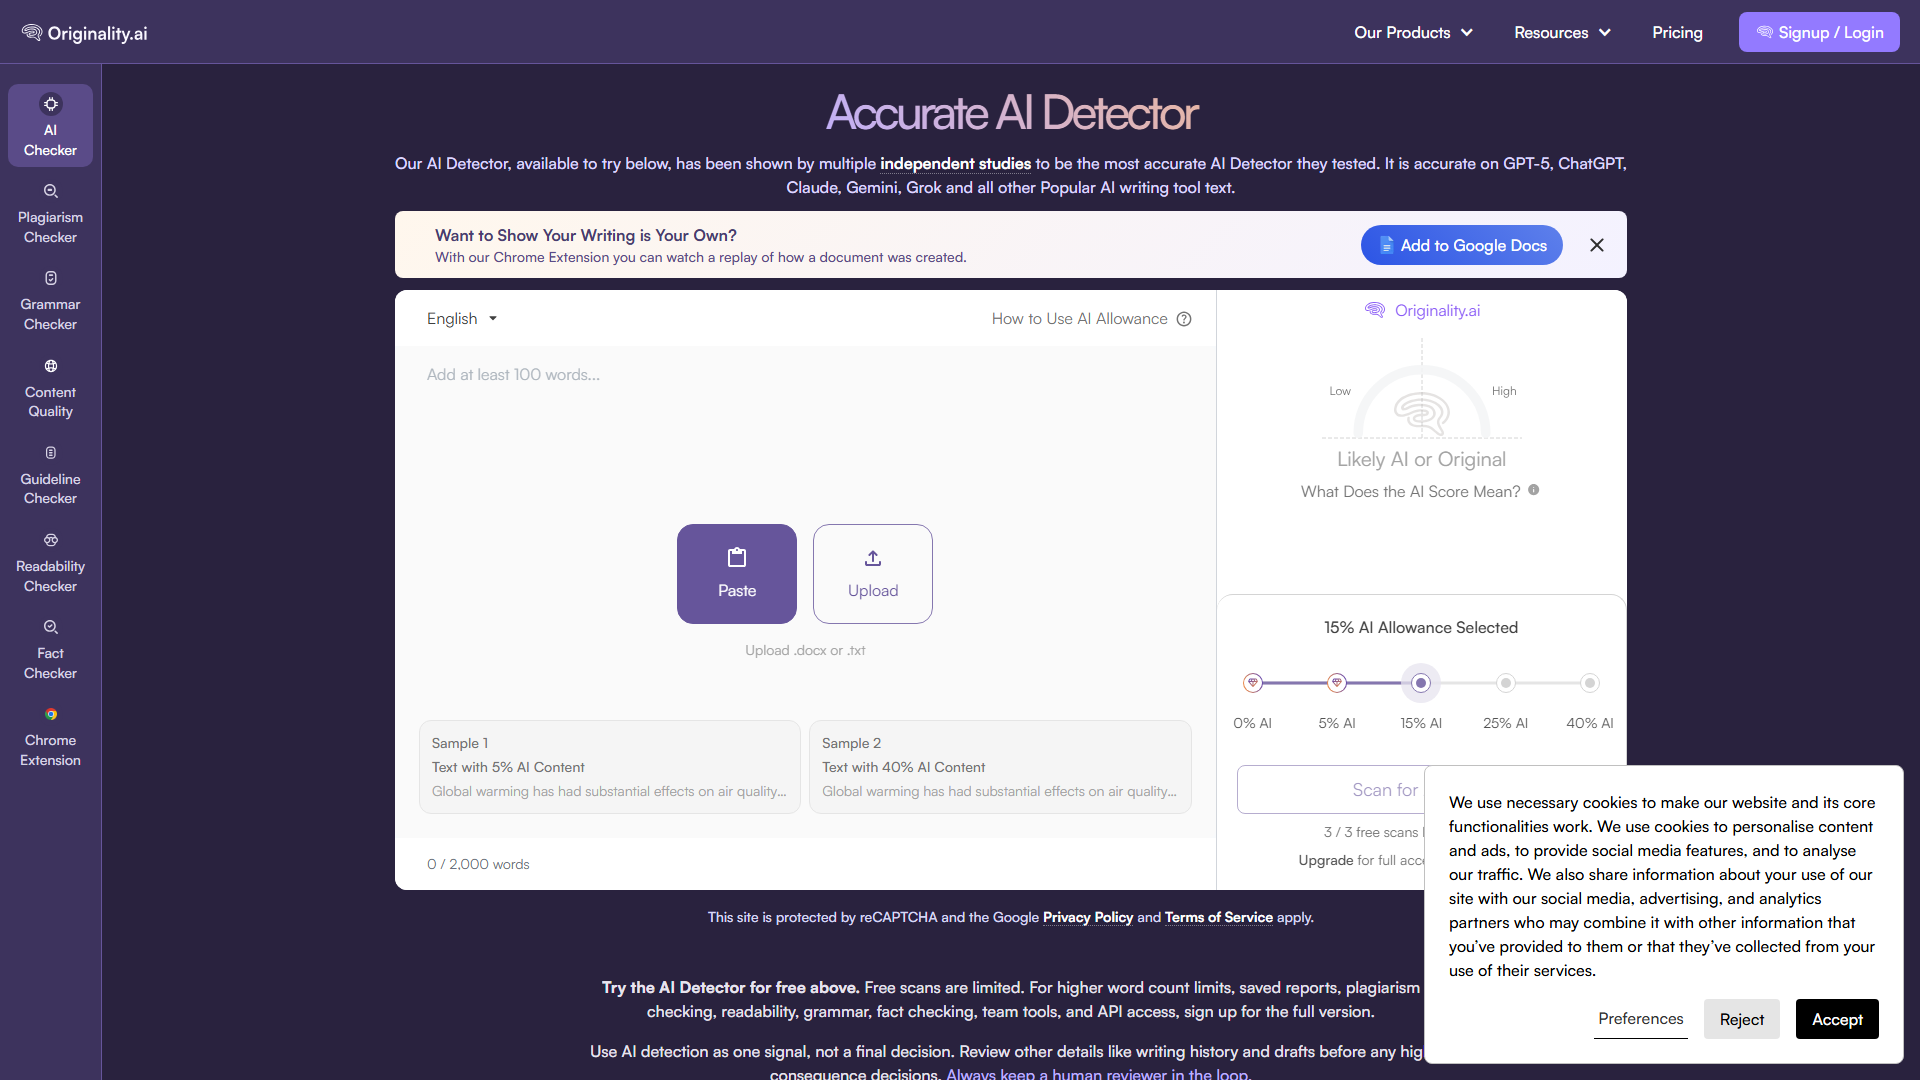Open cookie Preferences

(x=1640, y=1018)
